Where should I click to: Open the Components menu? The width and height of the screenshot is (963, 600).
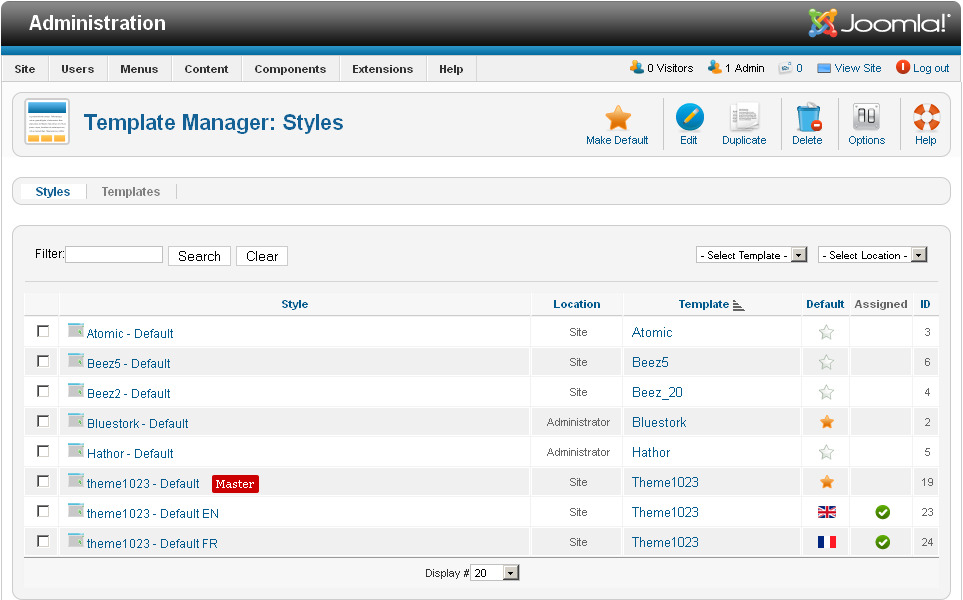290,69
